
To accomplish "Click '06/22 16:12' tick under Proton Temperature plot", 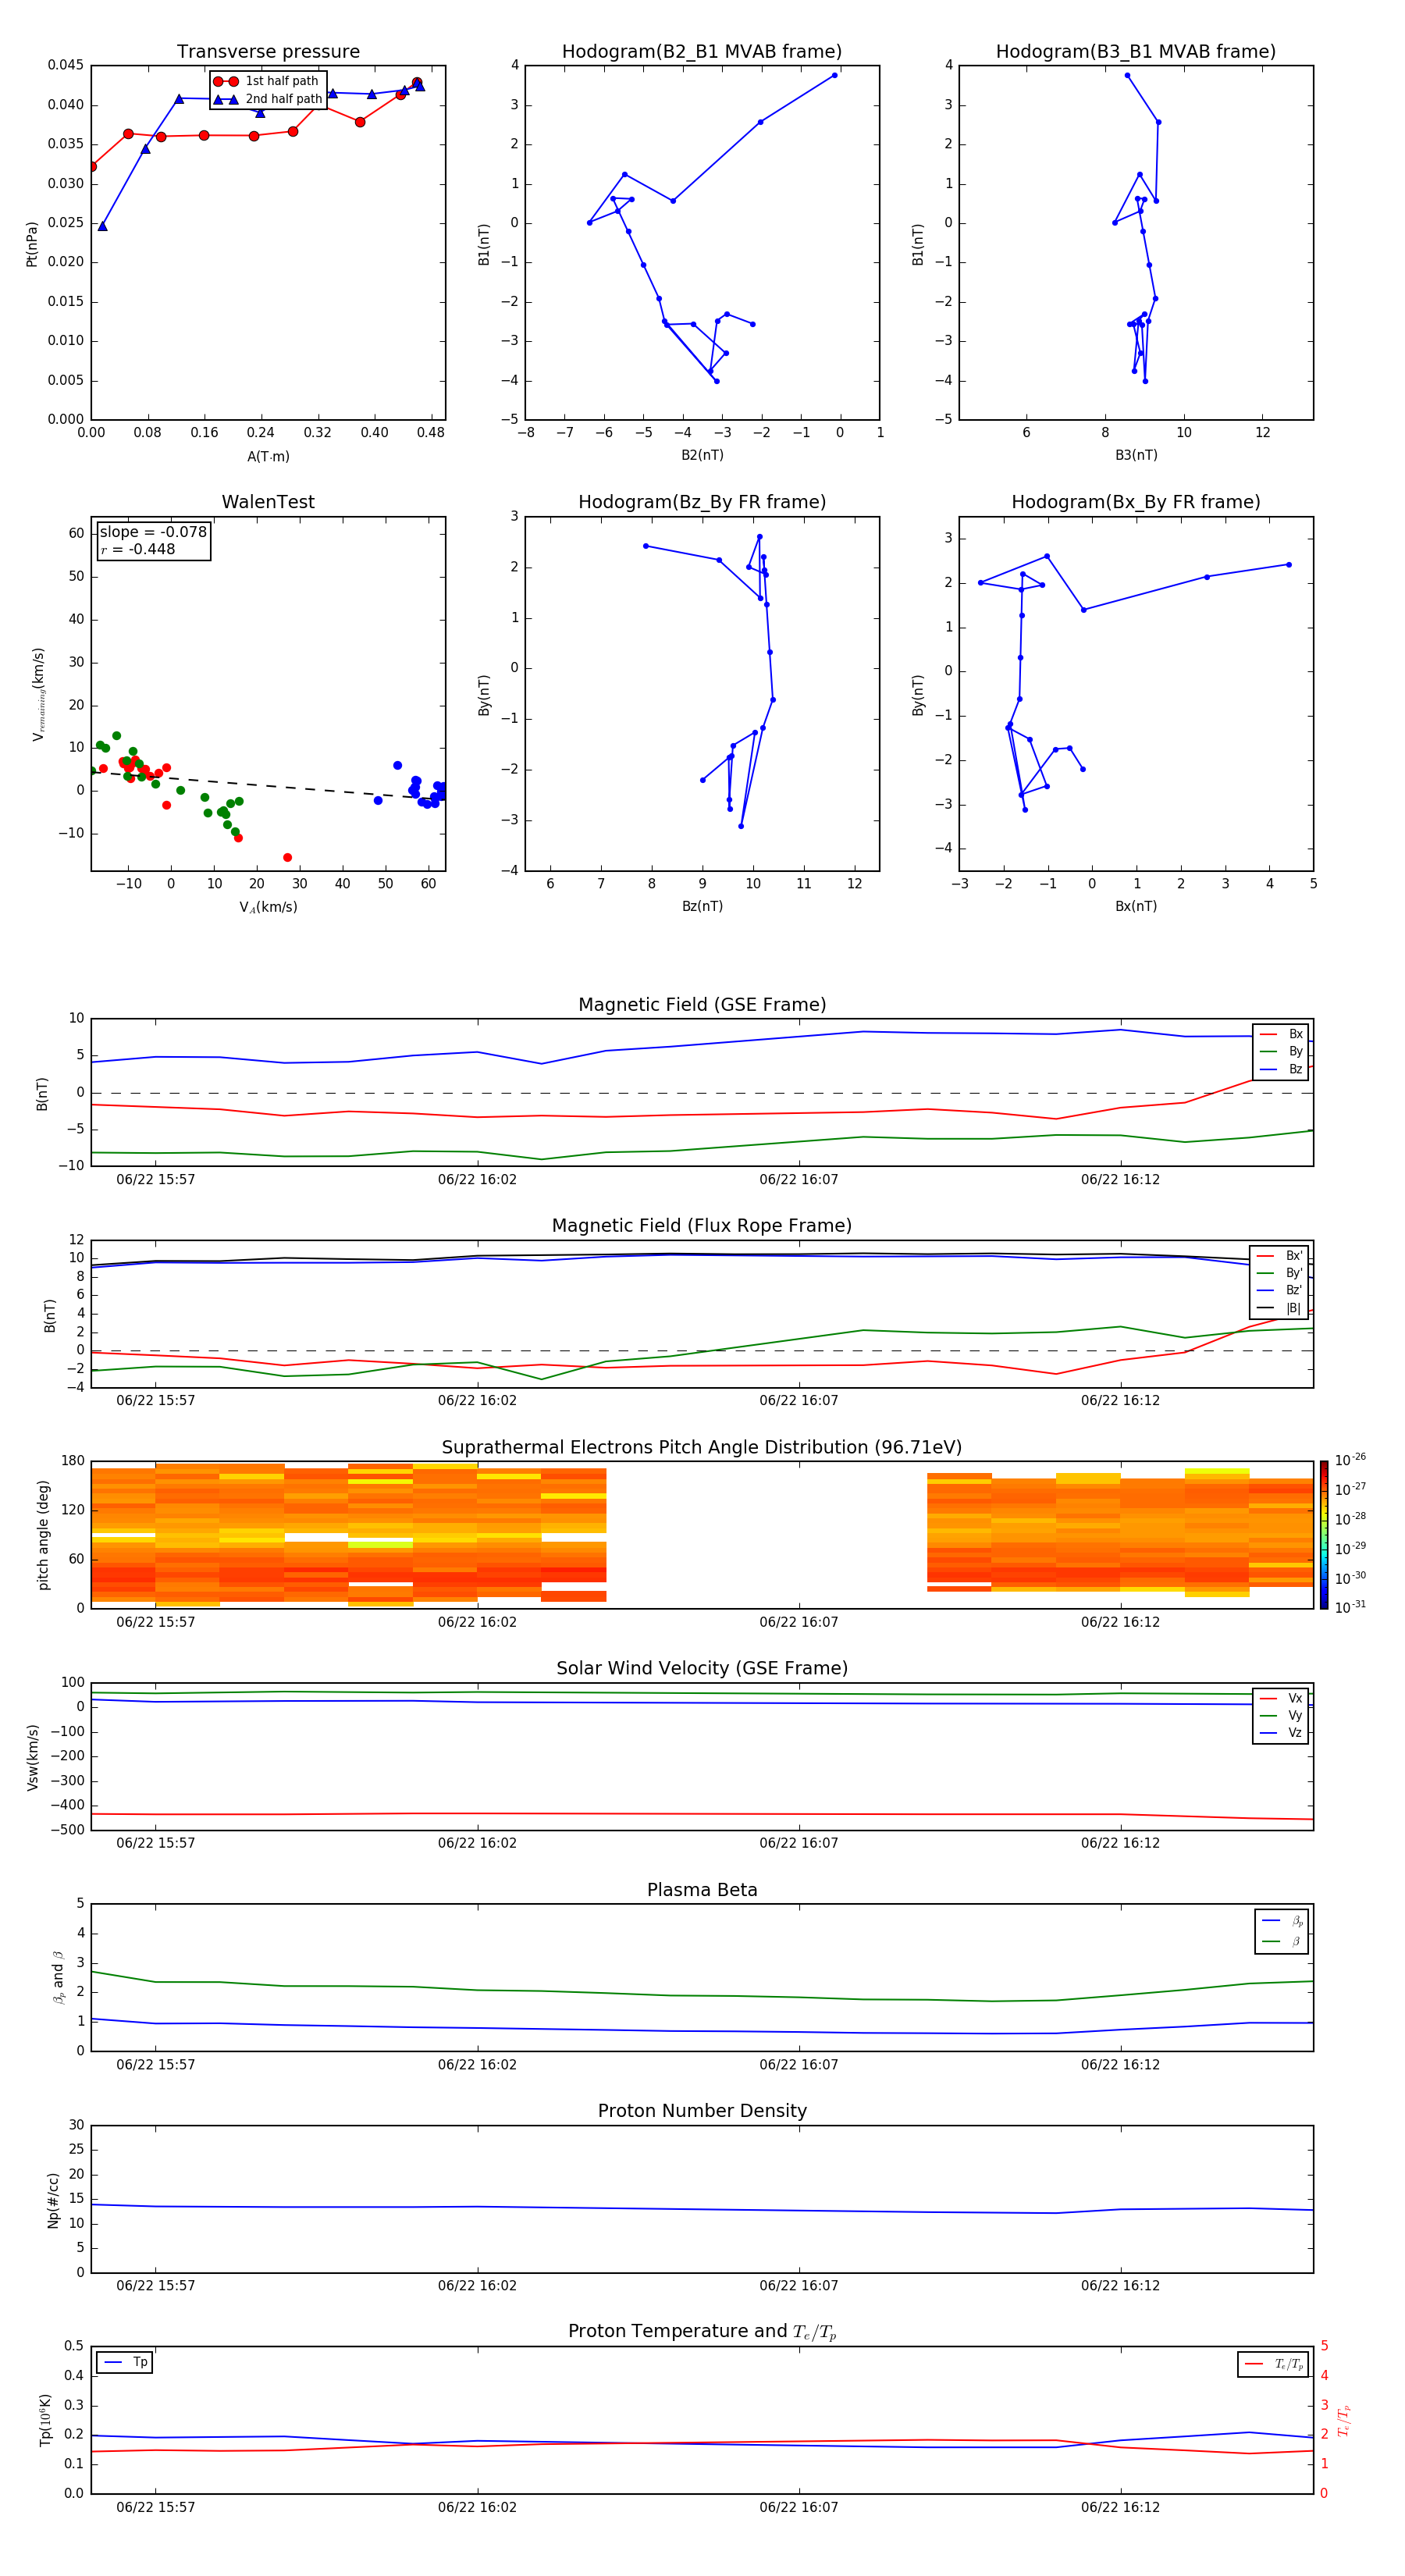I will 1120,2507.
